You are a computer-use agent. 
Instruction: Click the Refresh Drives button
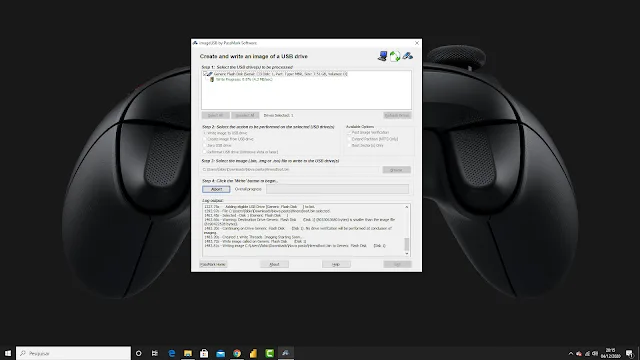pos(397,116)
